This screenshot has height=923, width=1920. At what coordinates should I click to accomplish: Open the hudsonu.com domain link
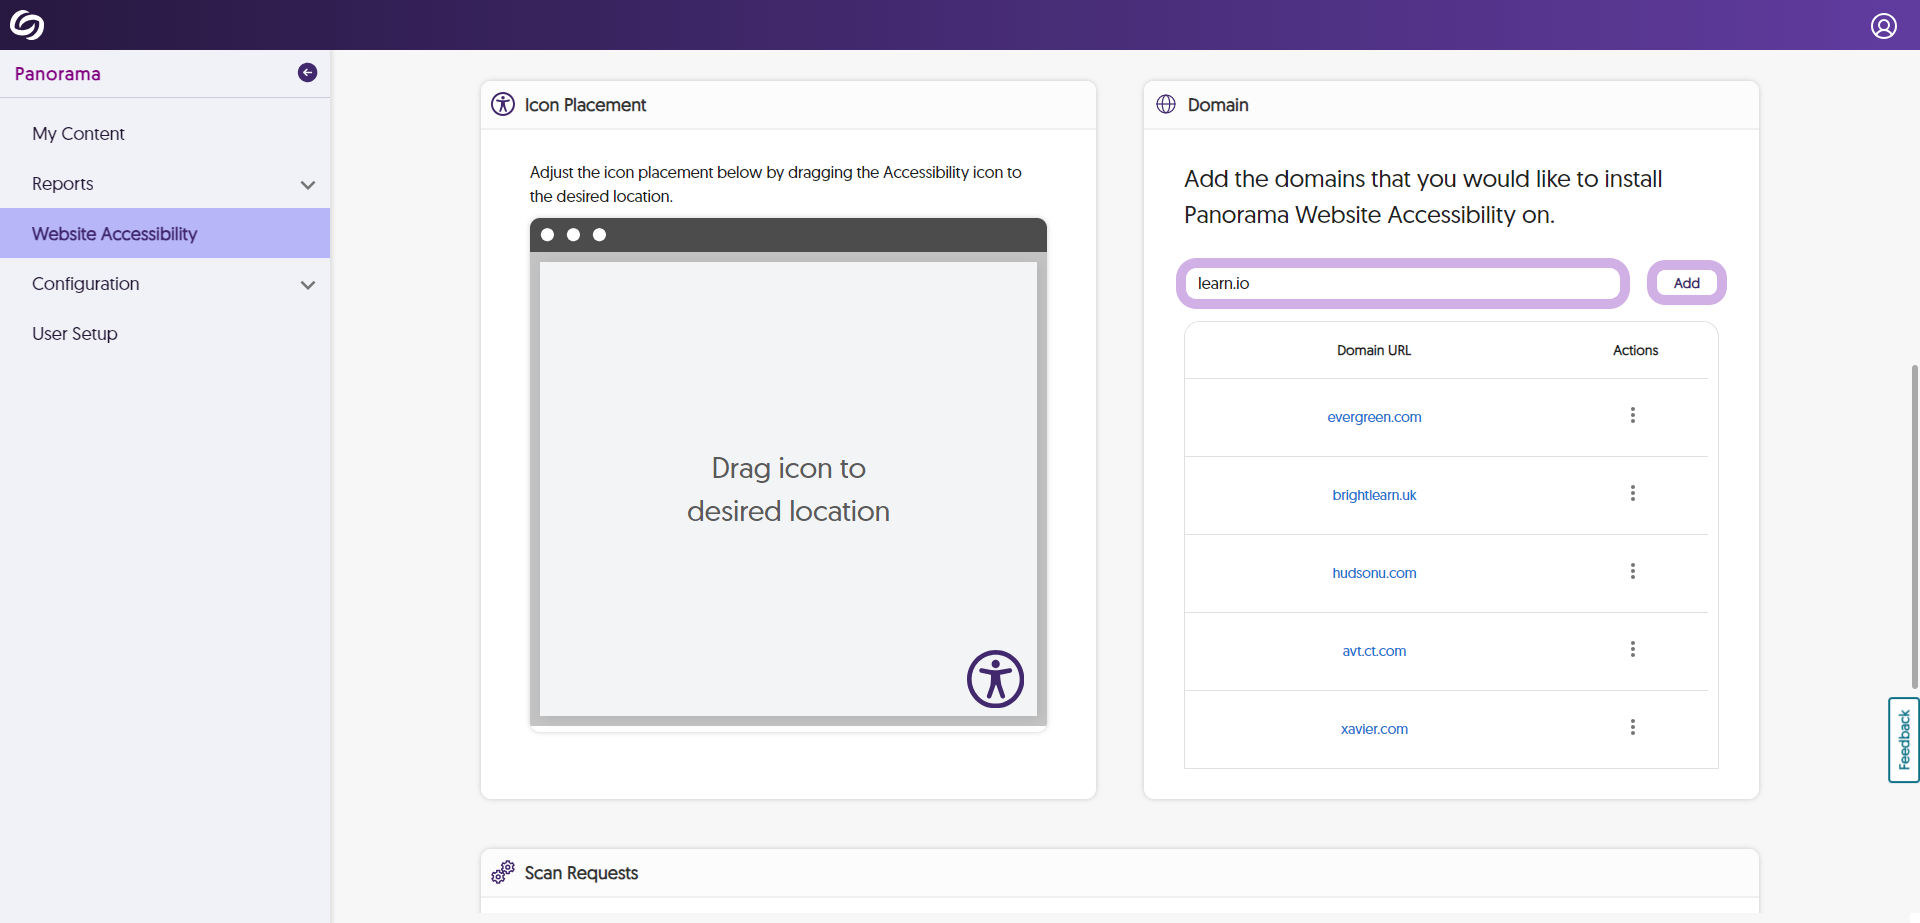tap(1374, 573)
